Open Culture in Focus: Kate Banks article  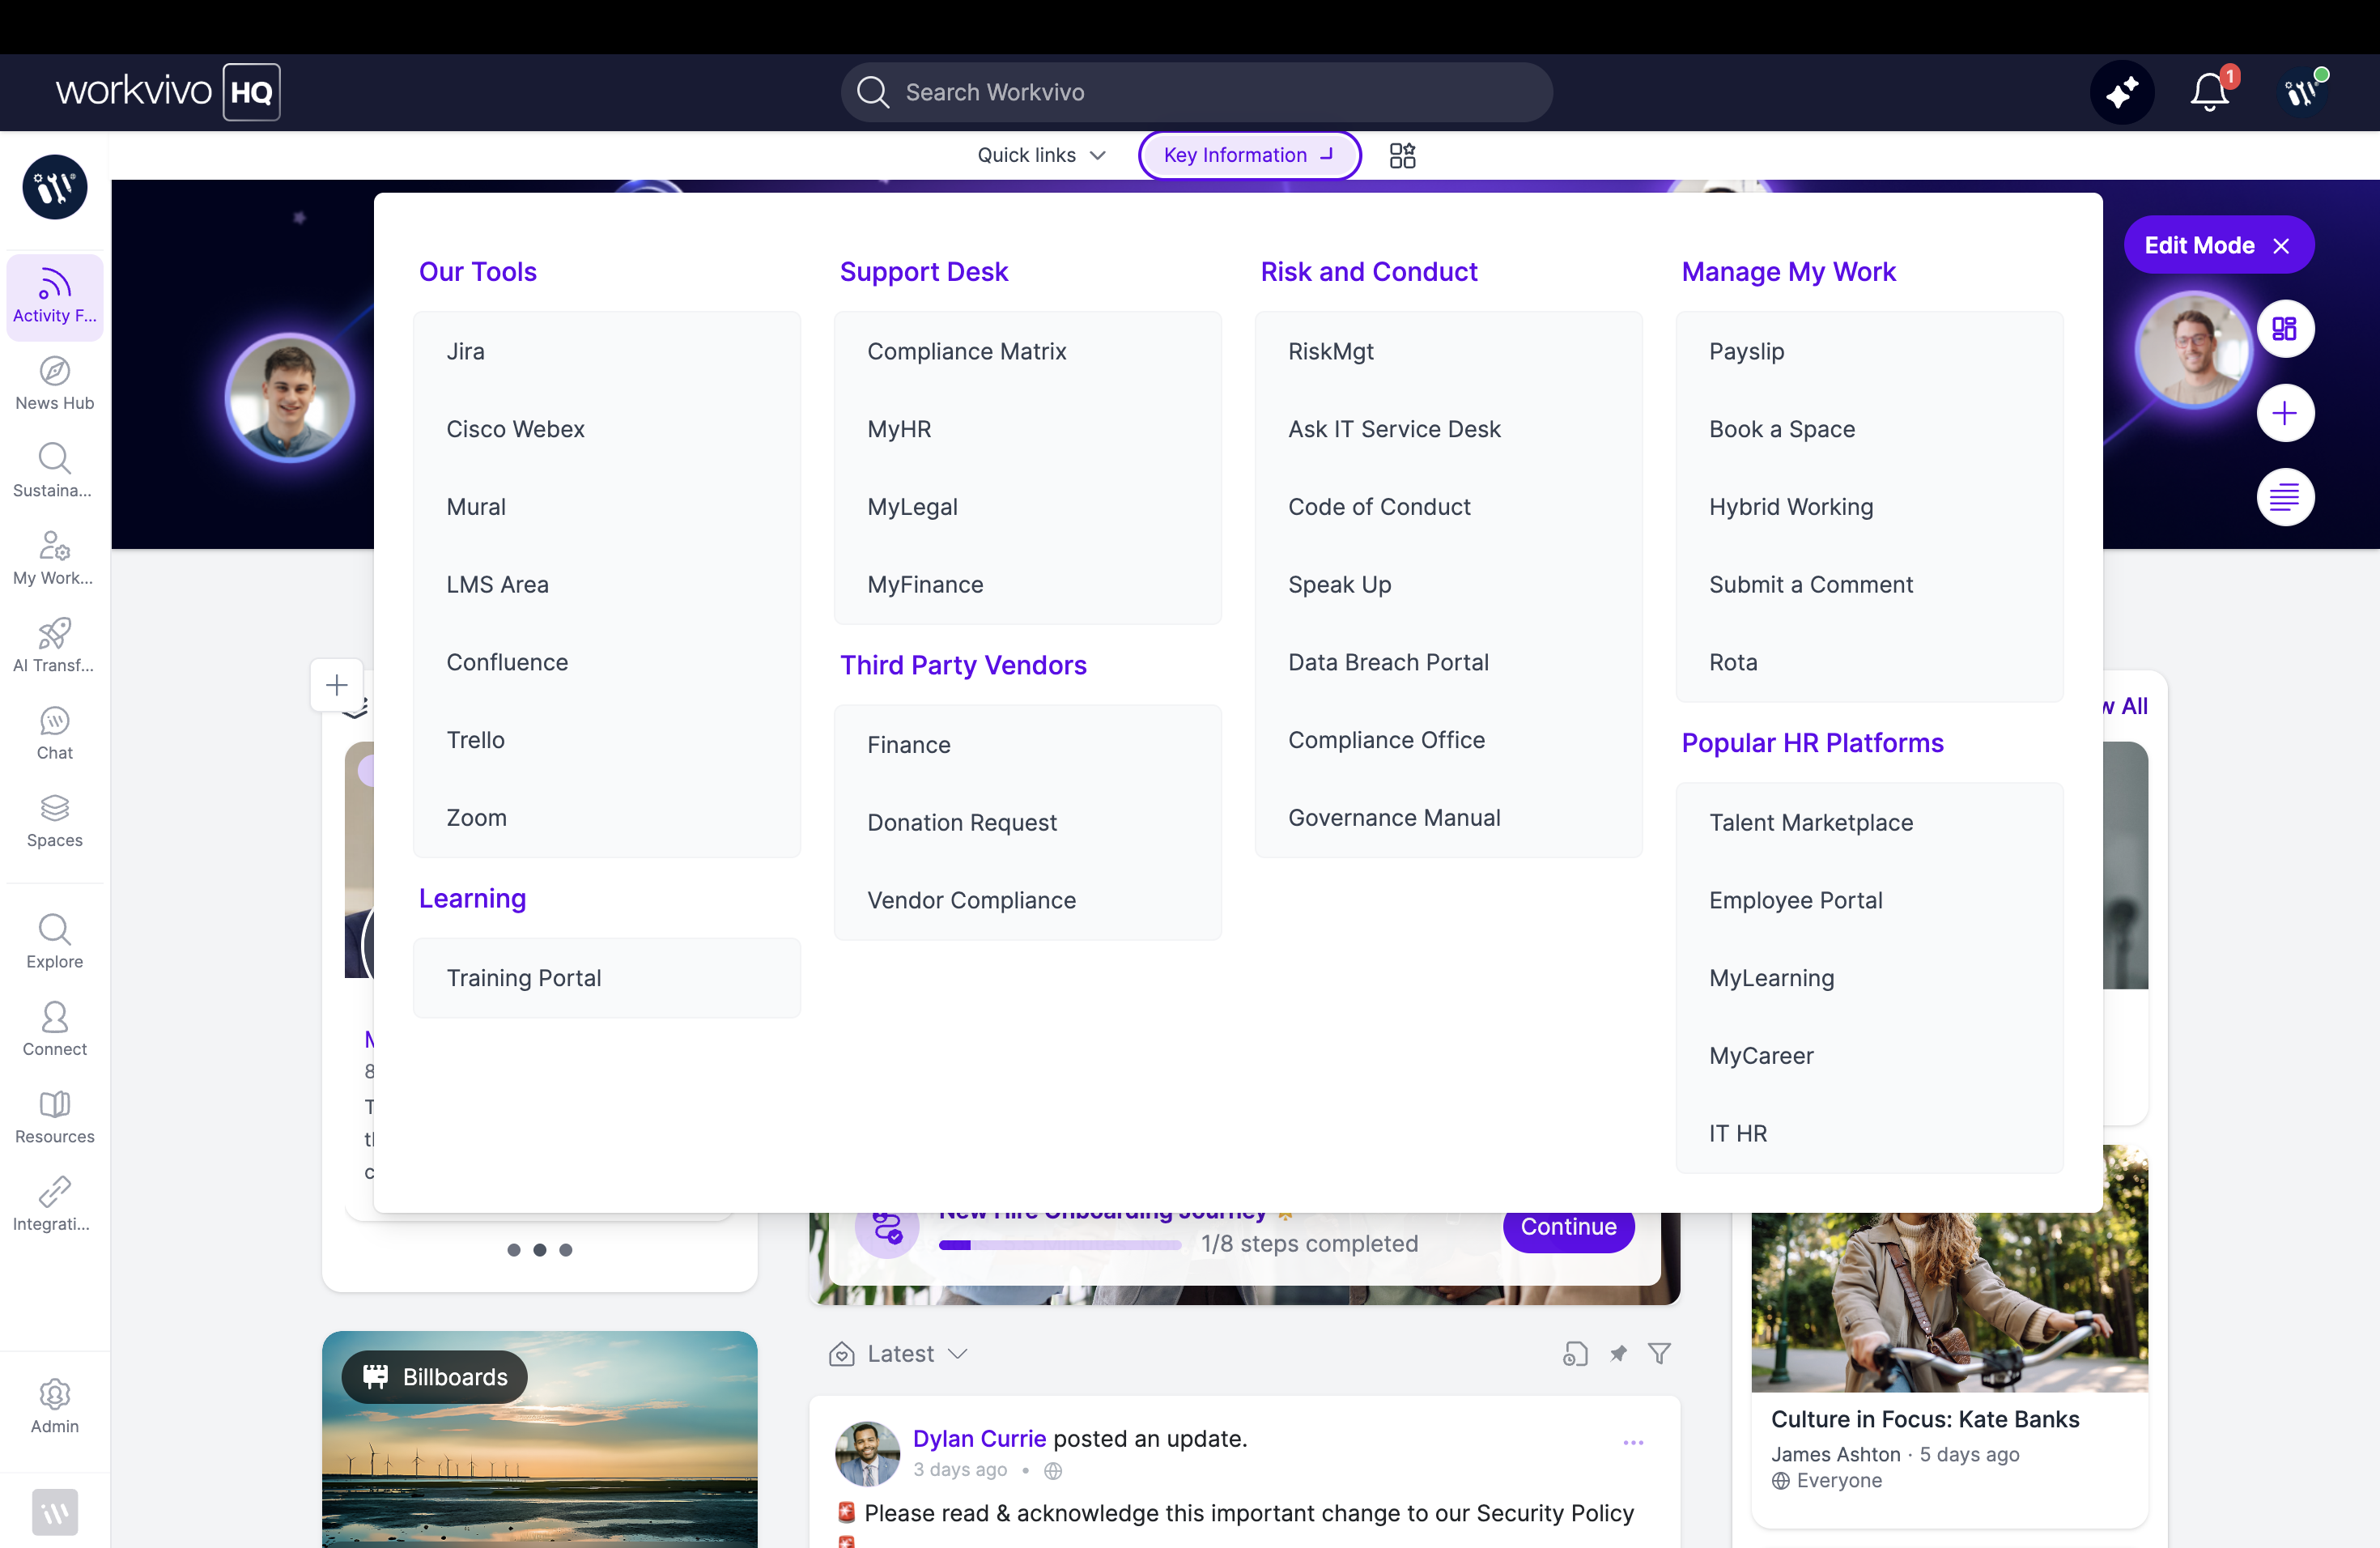(x=1925, y=1419)
